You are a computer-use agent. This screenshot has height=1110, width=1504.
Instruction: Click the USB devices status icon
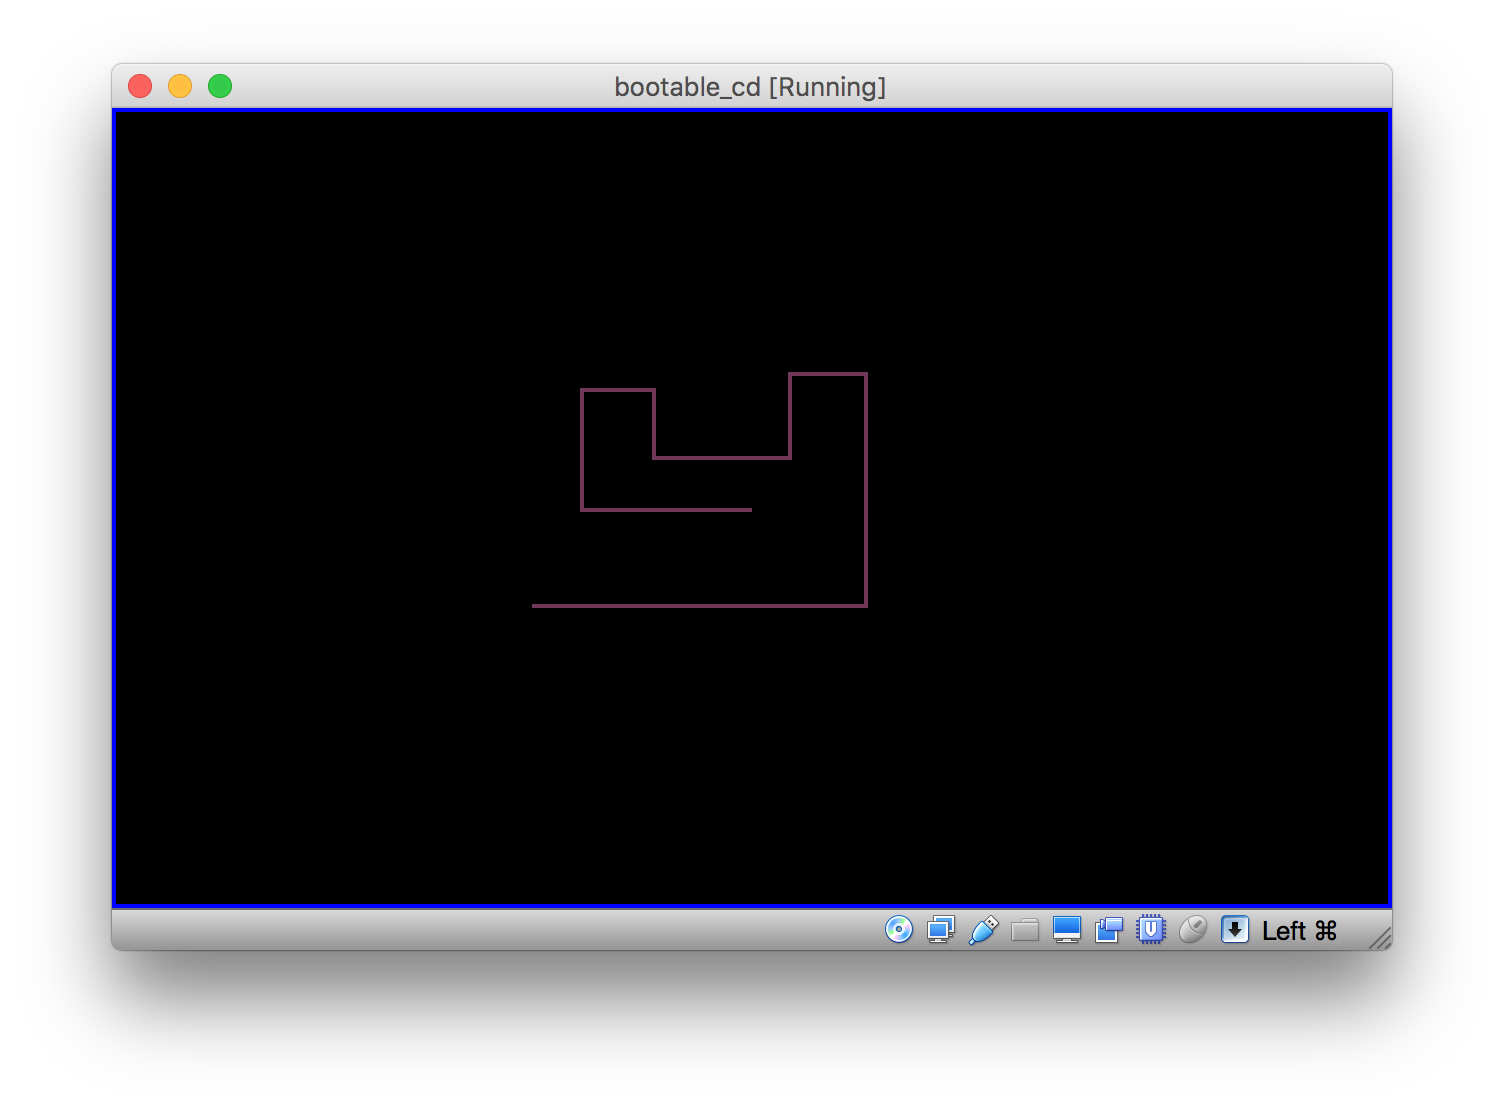point(983,930)
